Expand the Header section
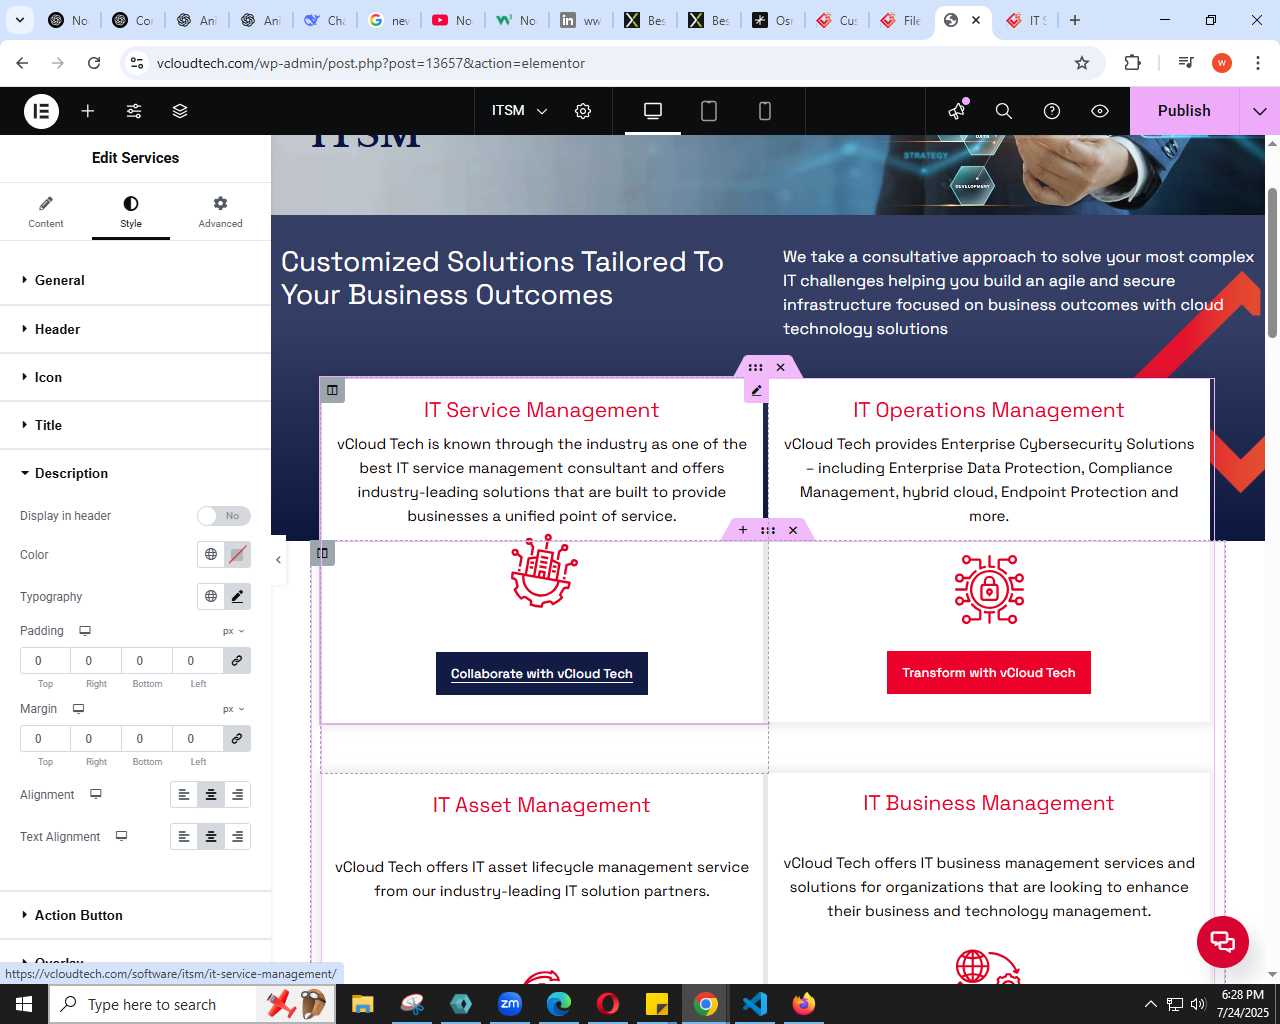 point(135,329)
